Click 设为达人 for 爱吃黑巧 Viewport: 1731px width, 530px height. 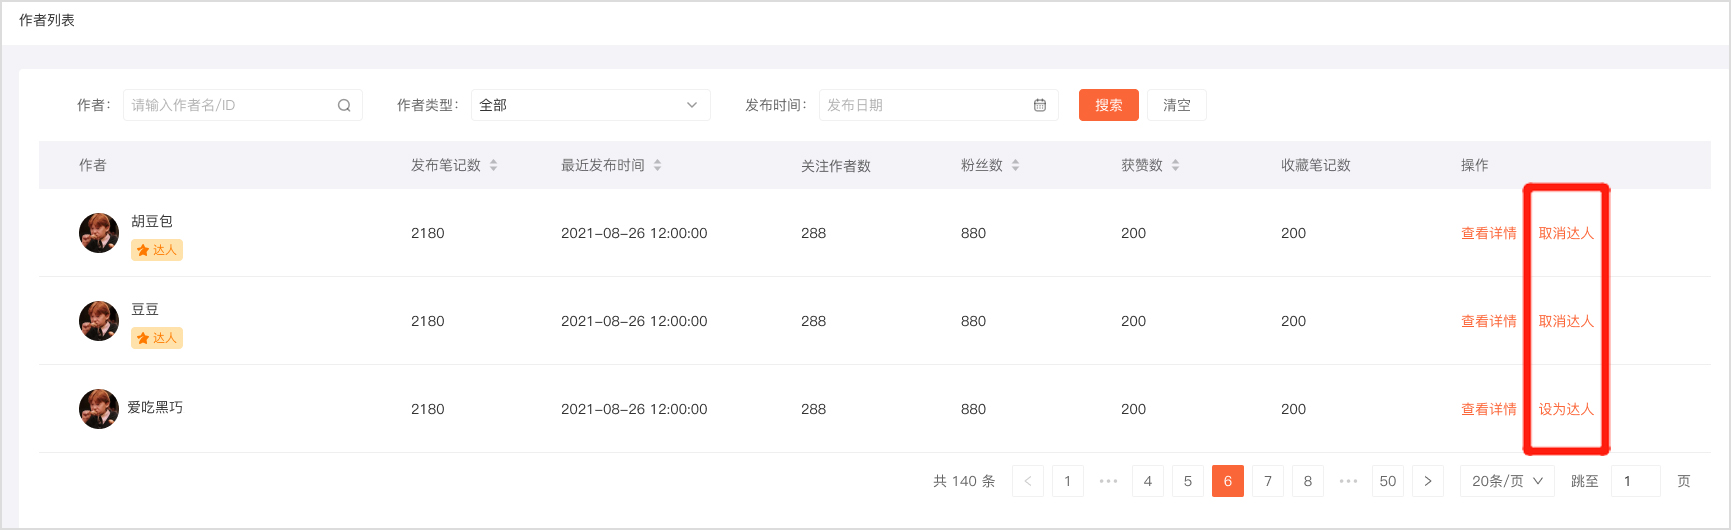(1566, 409)
